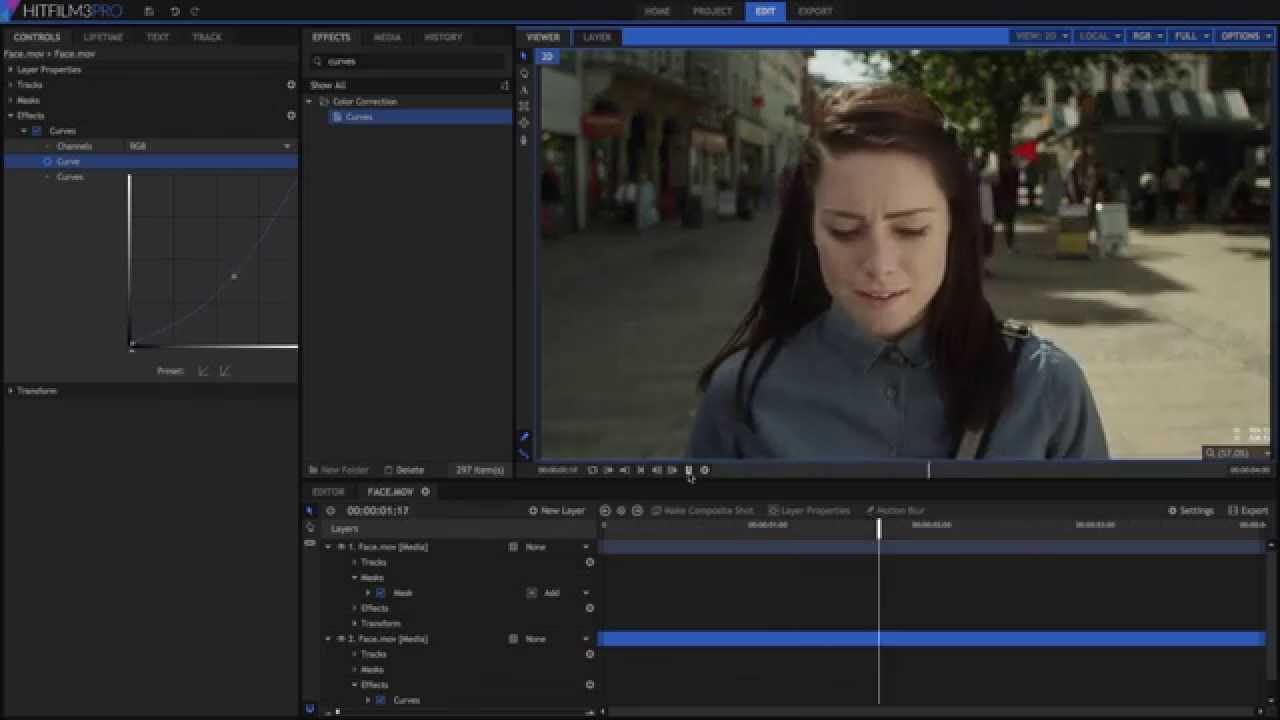
Task: Open the Lifetime tab
Action: click(103, 37)
